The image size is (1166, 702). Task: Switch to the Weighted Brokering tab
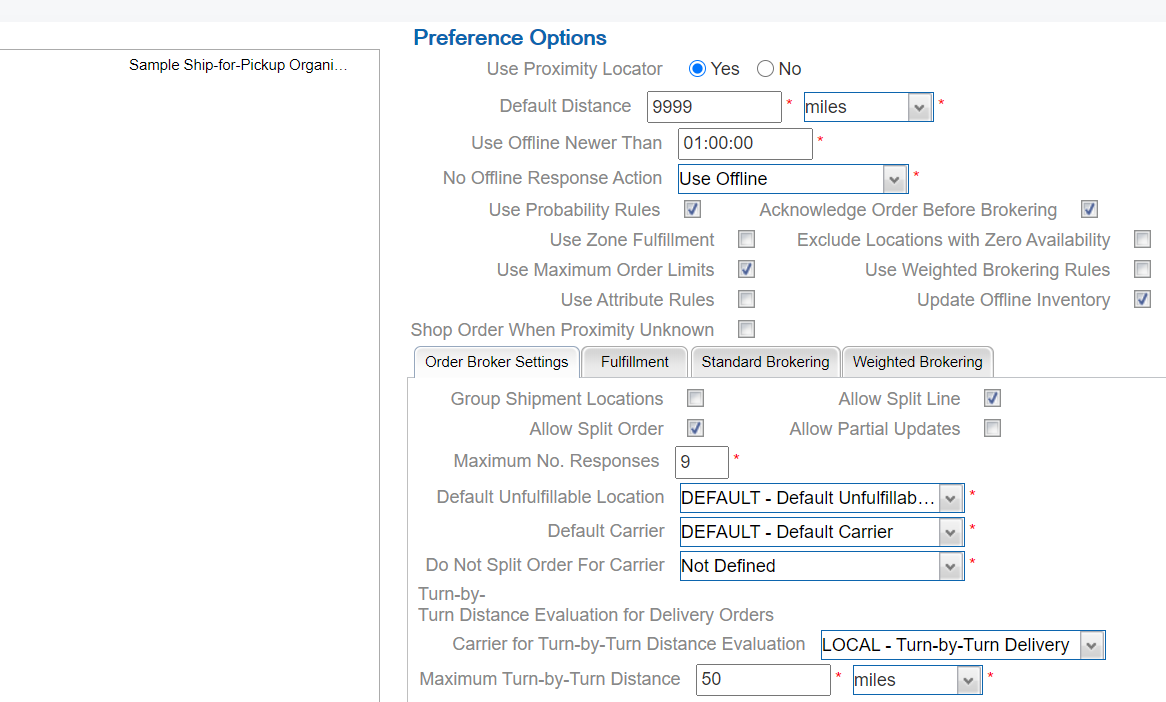(917, 362)
